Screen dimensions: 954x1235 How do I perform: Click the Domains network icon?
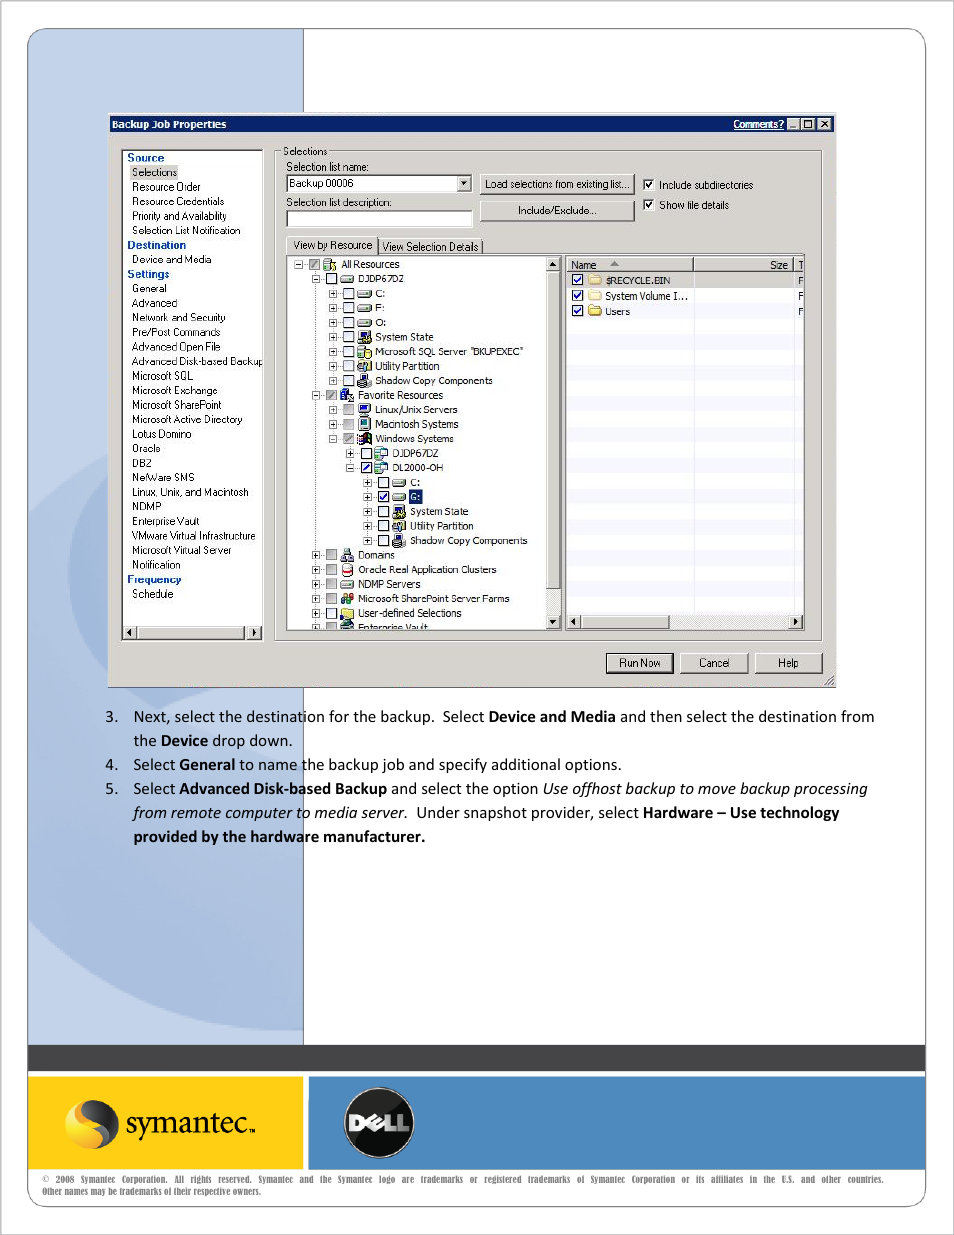[x=347, y=555]
